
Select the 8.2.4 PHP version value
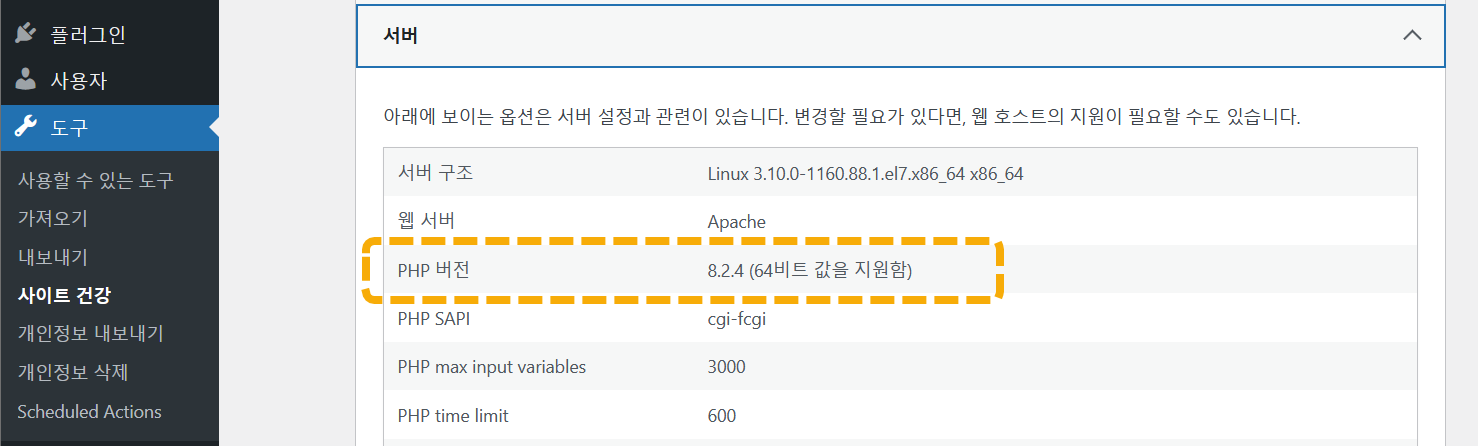pyautogui.click(x=810, y=270)
